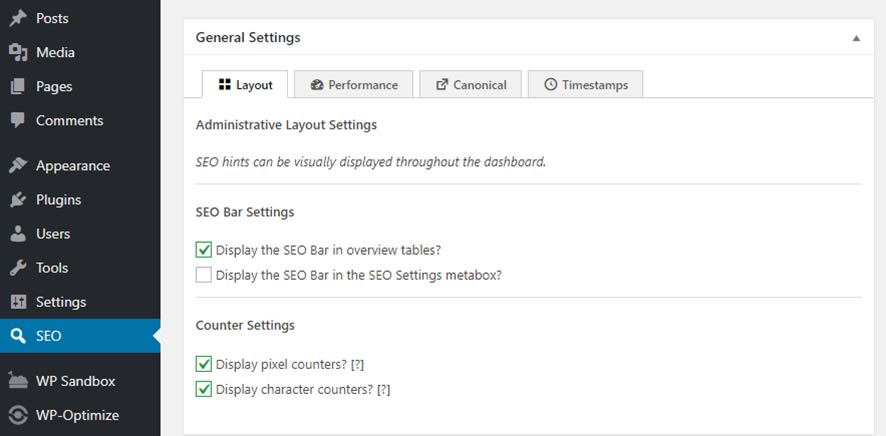Open the Canonical tab
Screen dimensions: 886x436
[471, 85]
